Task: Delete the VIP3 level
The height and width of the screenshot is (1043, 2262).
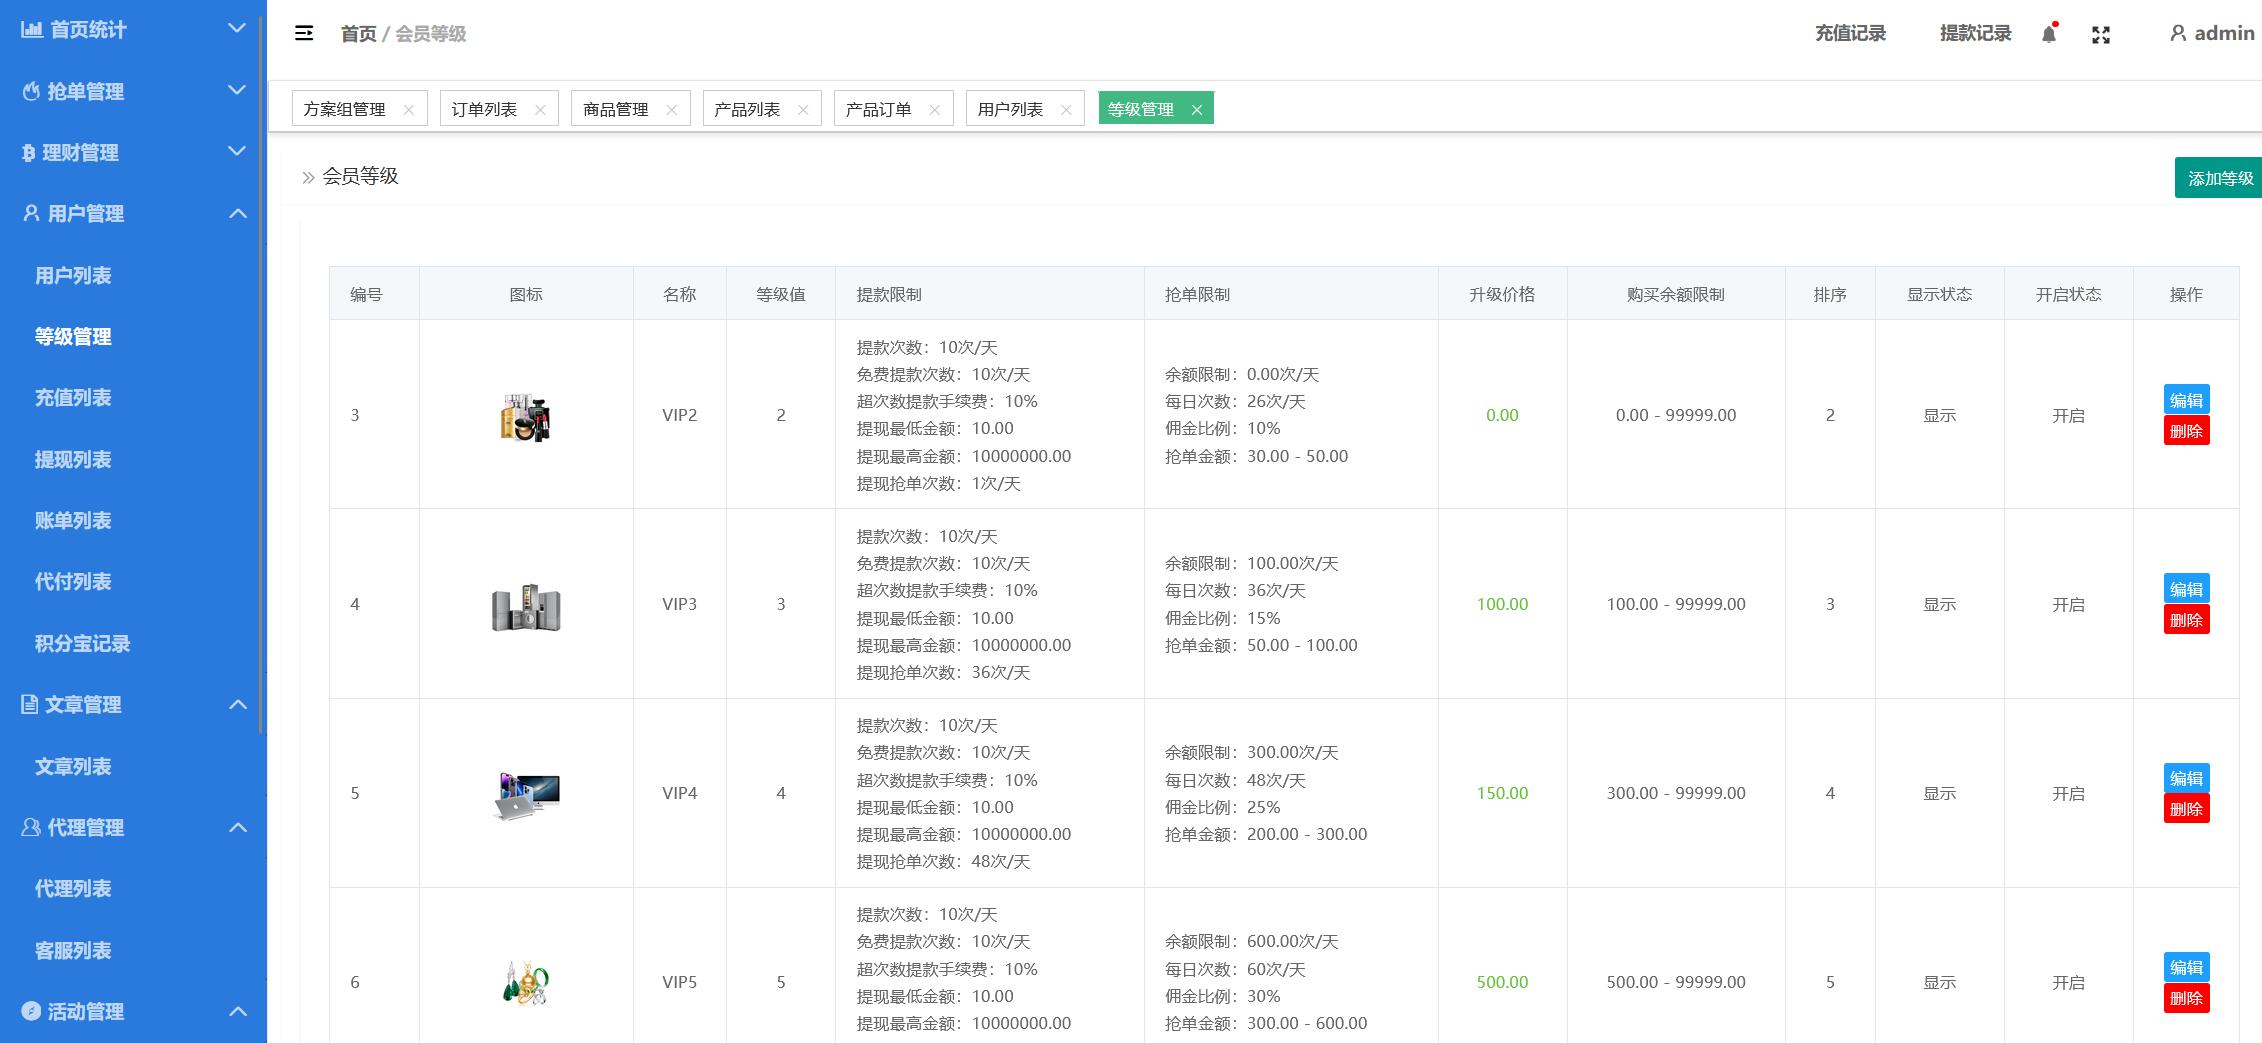Action: coord(2187,620)
